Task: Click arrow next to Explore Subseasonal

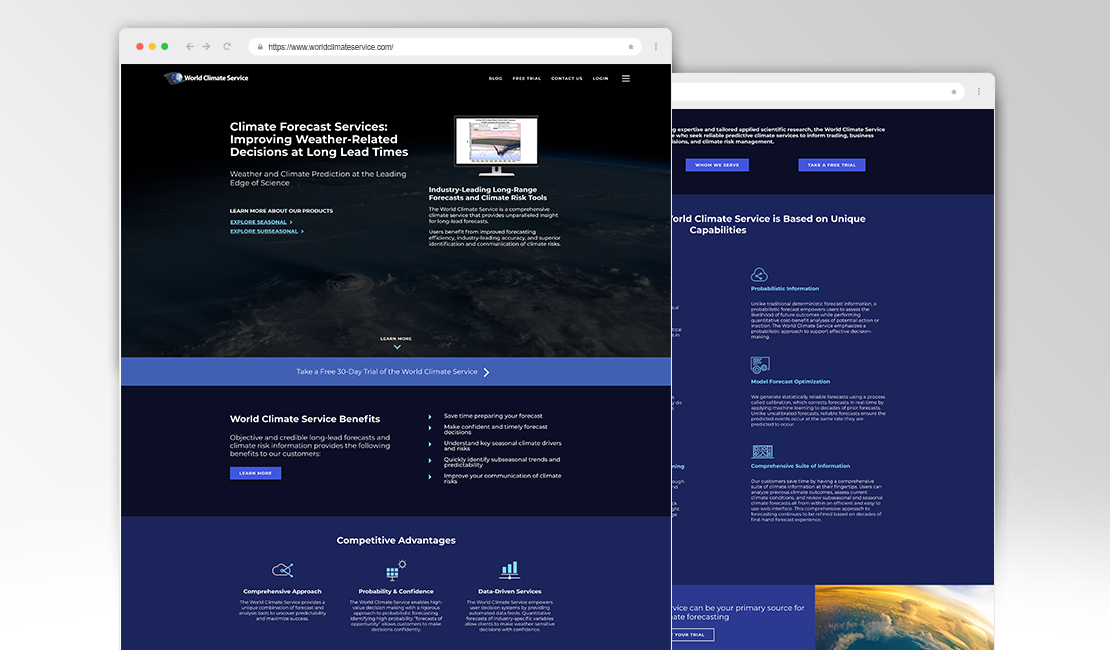Action: tap(302, 232)
